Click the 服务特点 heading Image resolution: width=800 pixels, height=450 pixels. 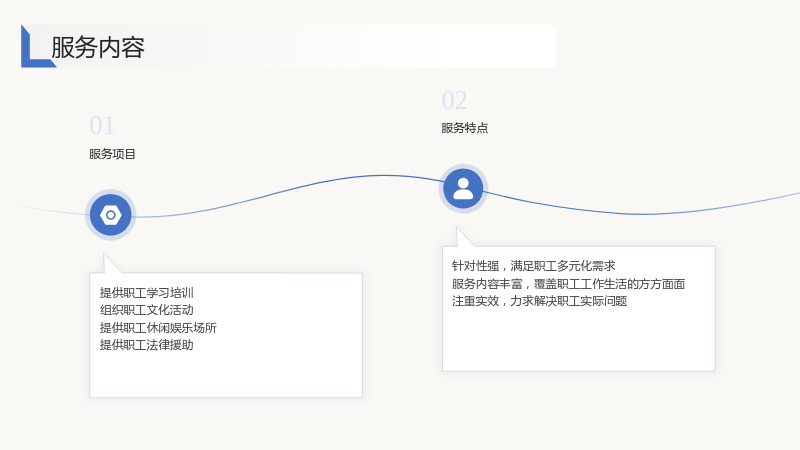click(465, 128)
